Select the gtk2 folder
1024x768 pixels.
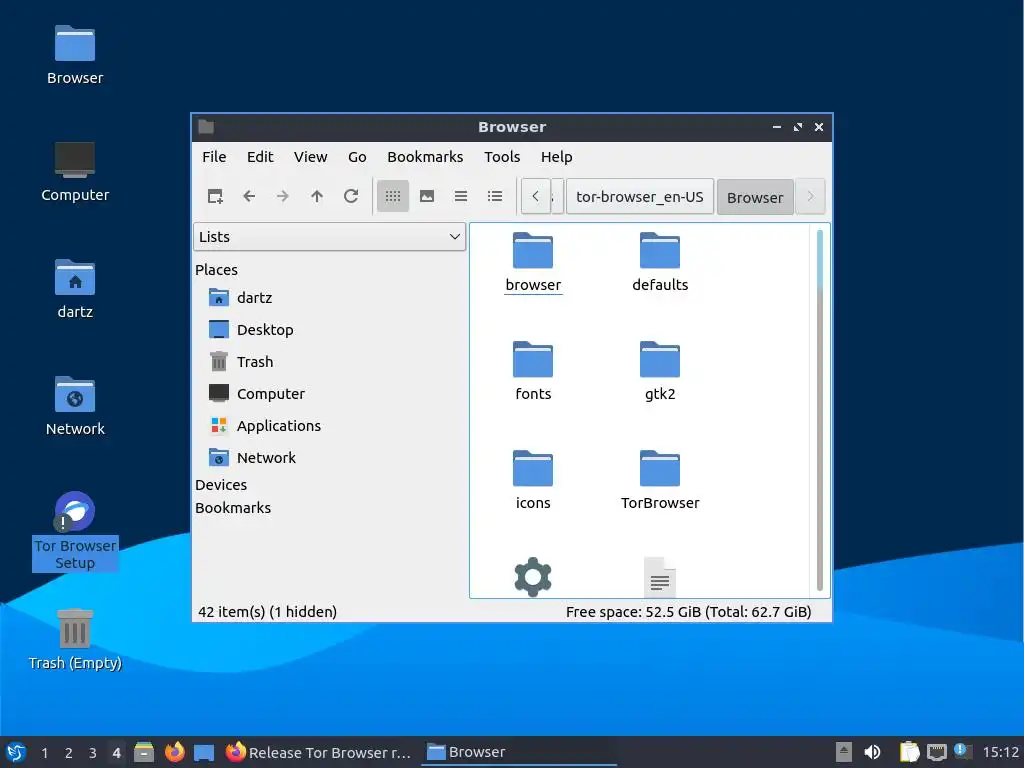660,372
